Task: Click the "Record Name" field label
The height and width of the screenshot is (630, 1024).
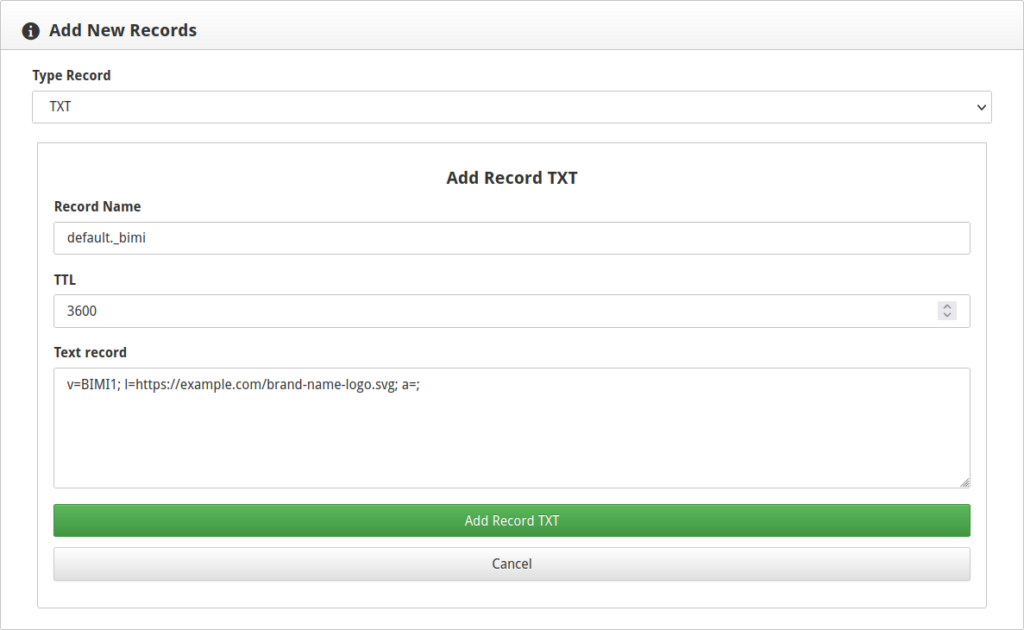Action: click(97, 207)
